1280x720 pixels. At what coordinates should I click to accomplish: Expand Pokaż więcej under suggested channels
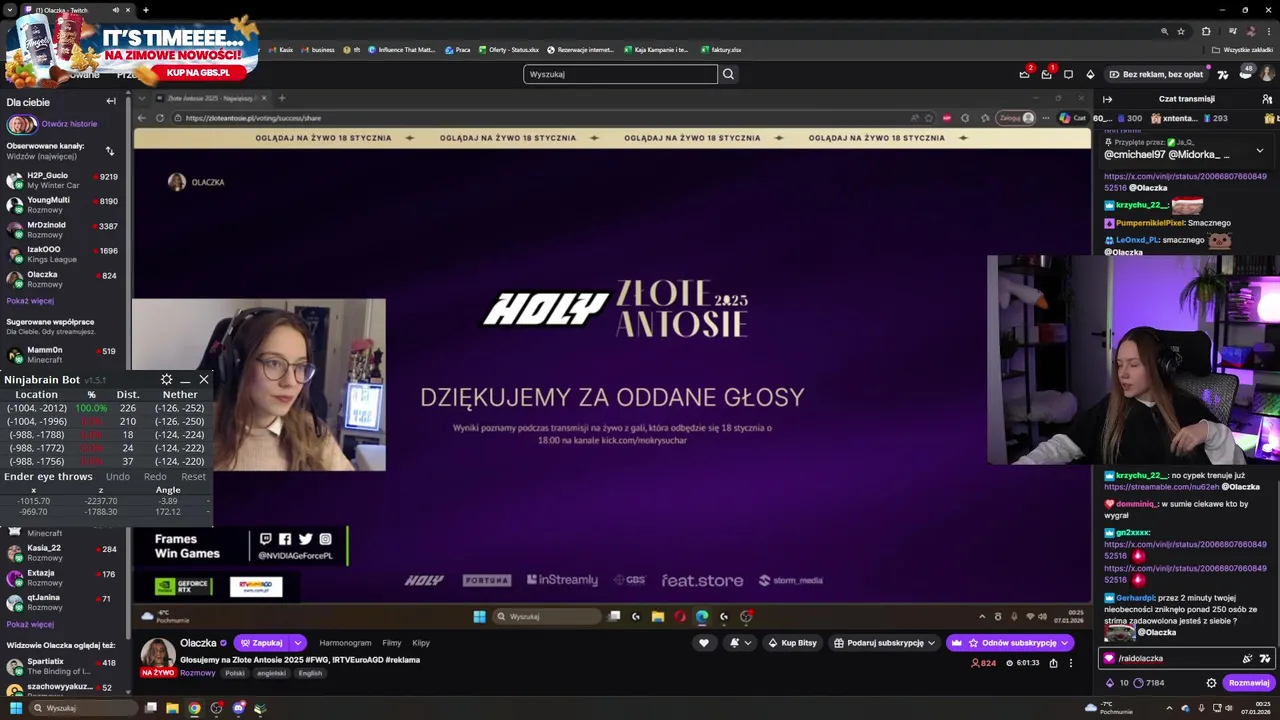(x=30, y=624)
